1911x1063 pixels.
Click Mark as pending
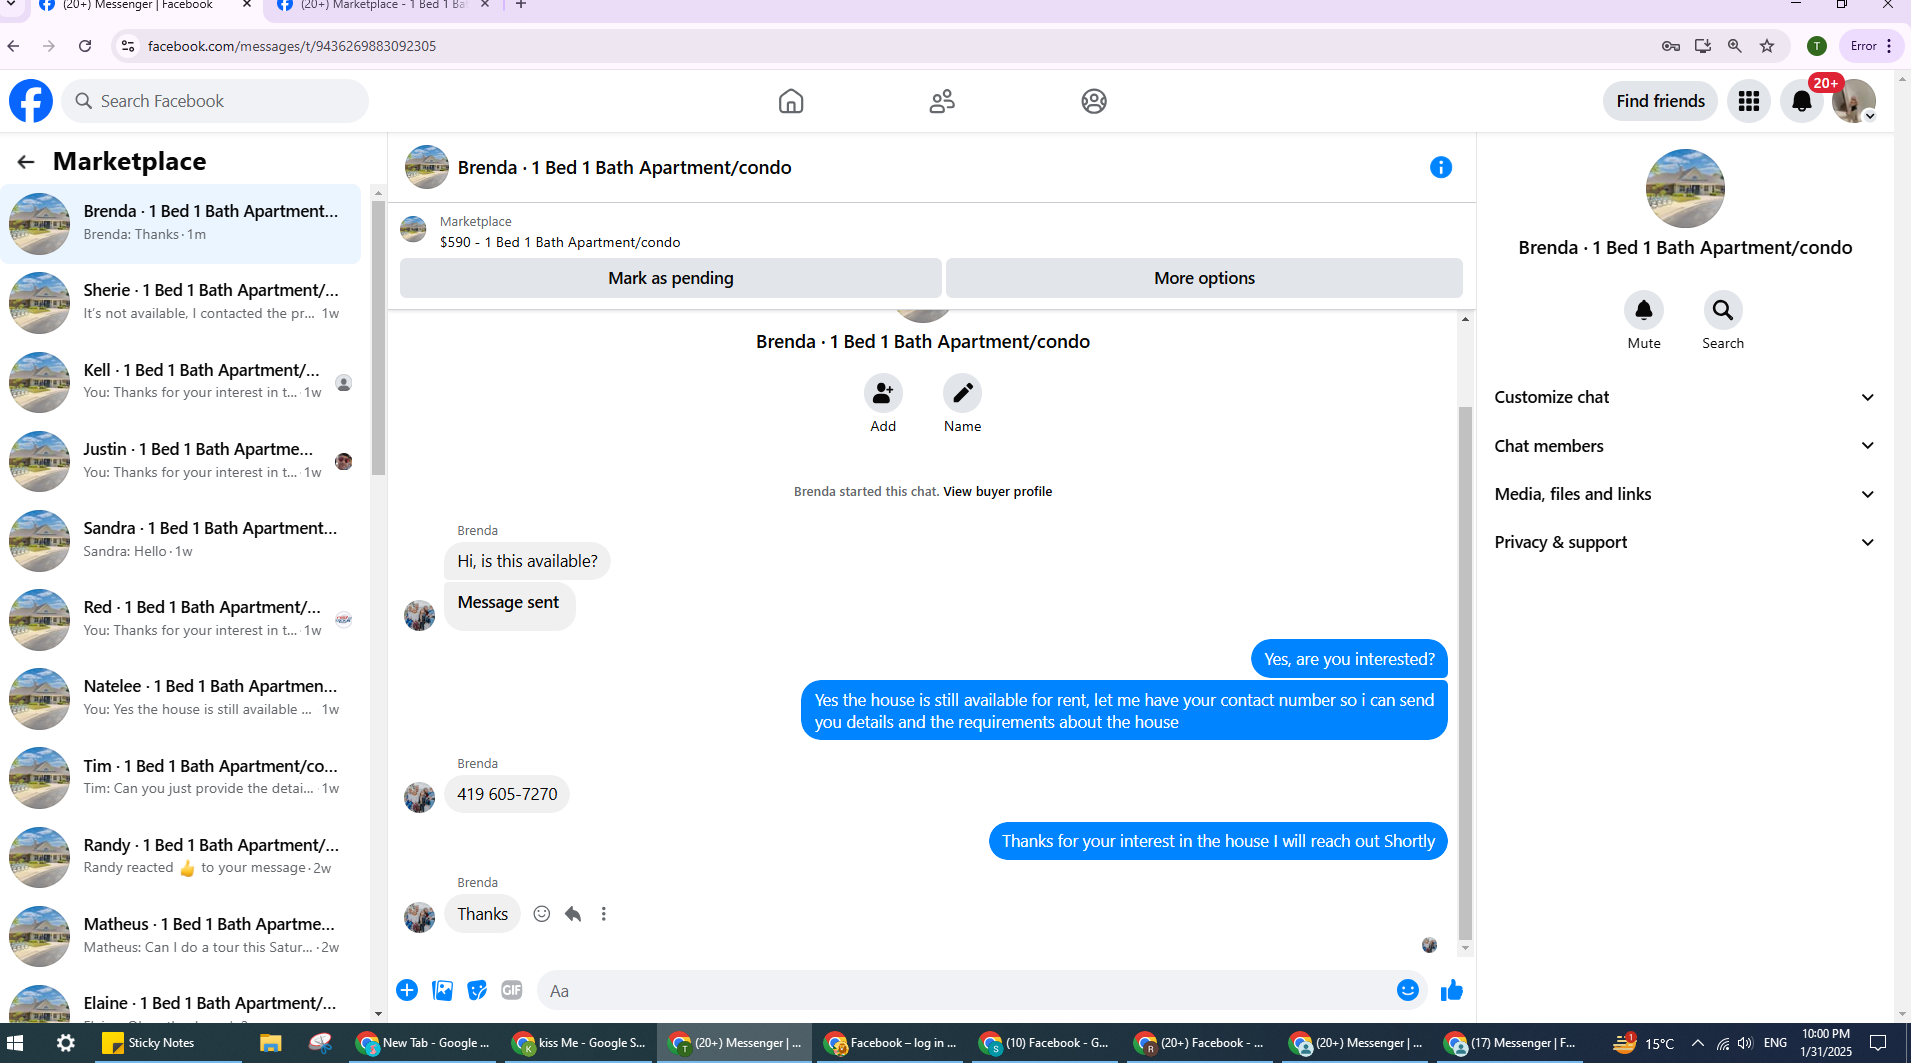[x=671, y=278]
